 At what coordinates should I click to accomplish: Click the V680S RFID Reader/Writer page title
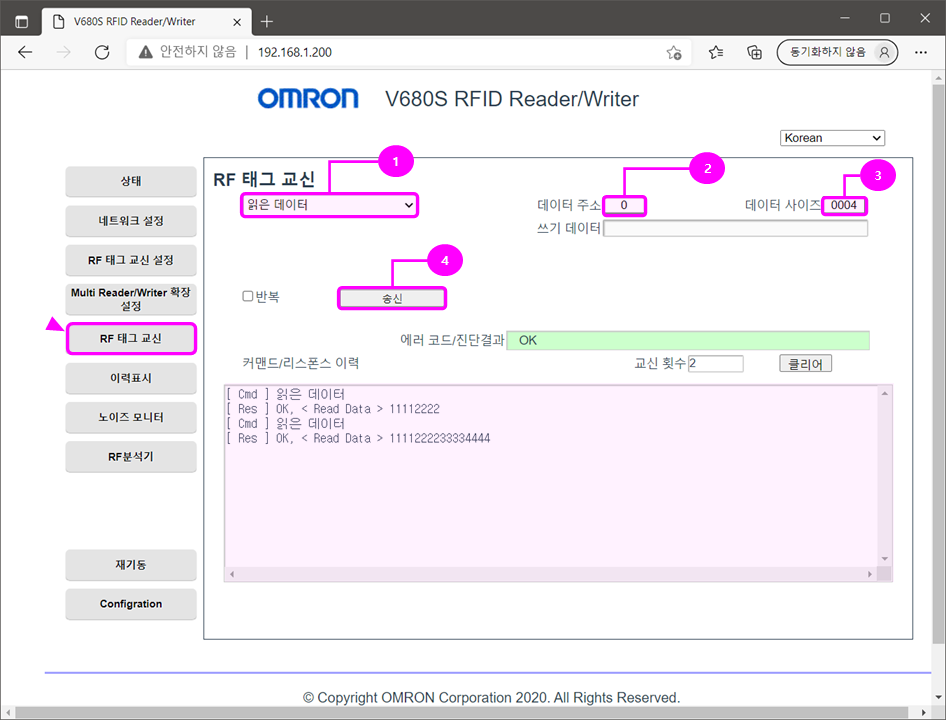pos(512,99)
